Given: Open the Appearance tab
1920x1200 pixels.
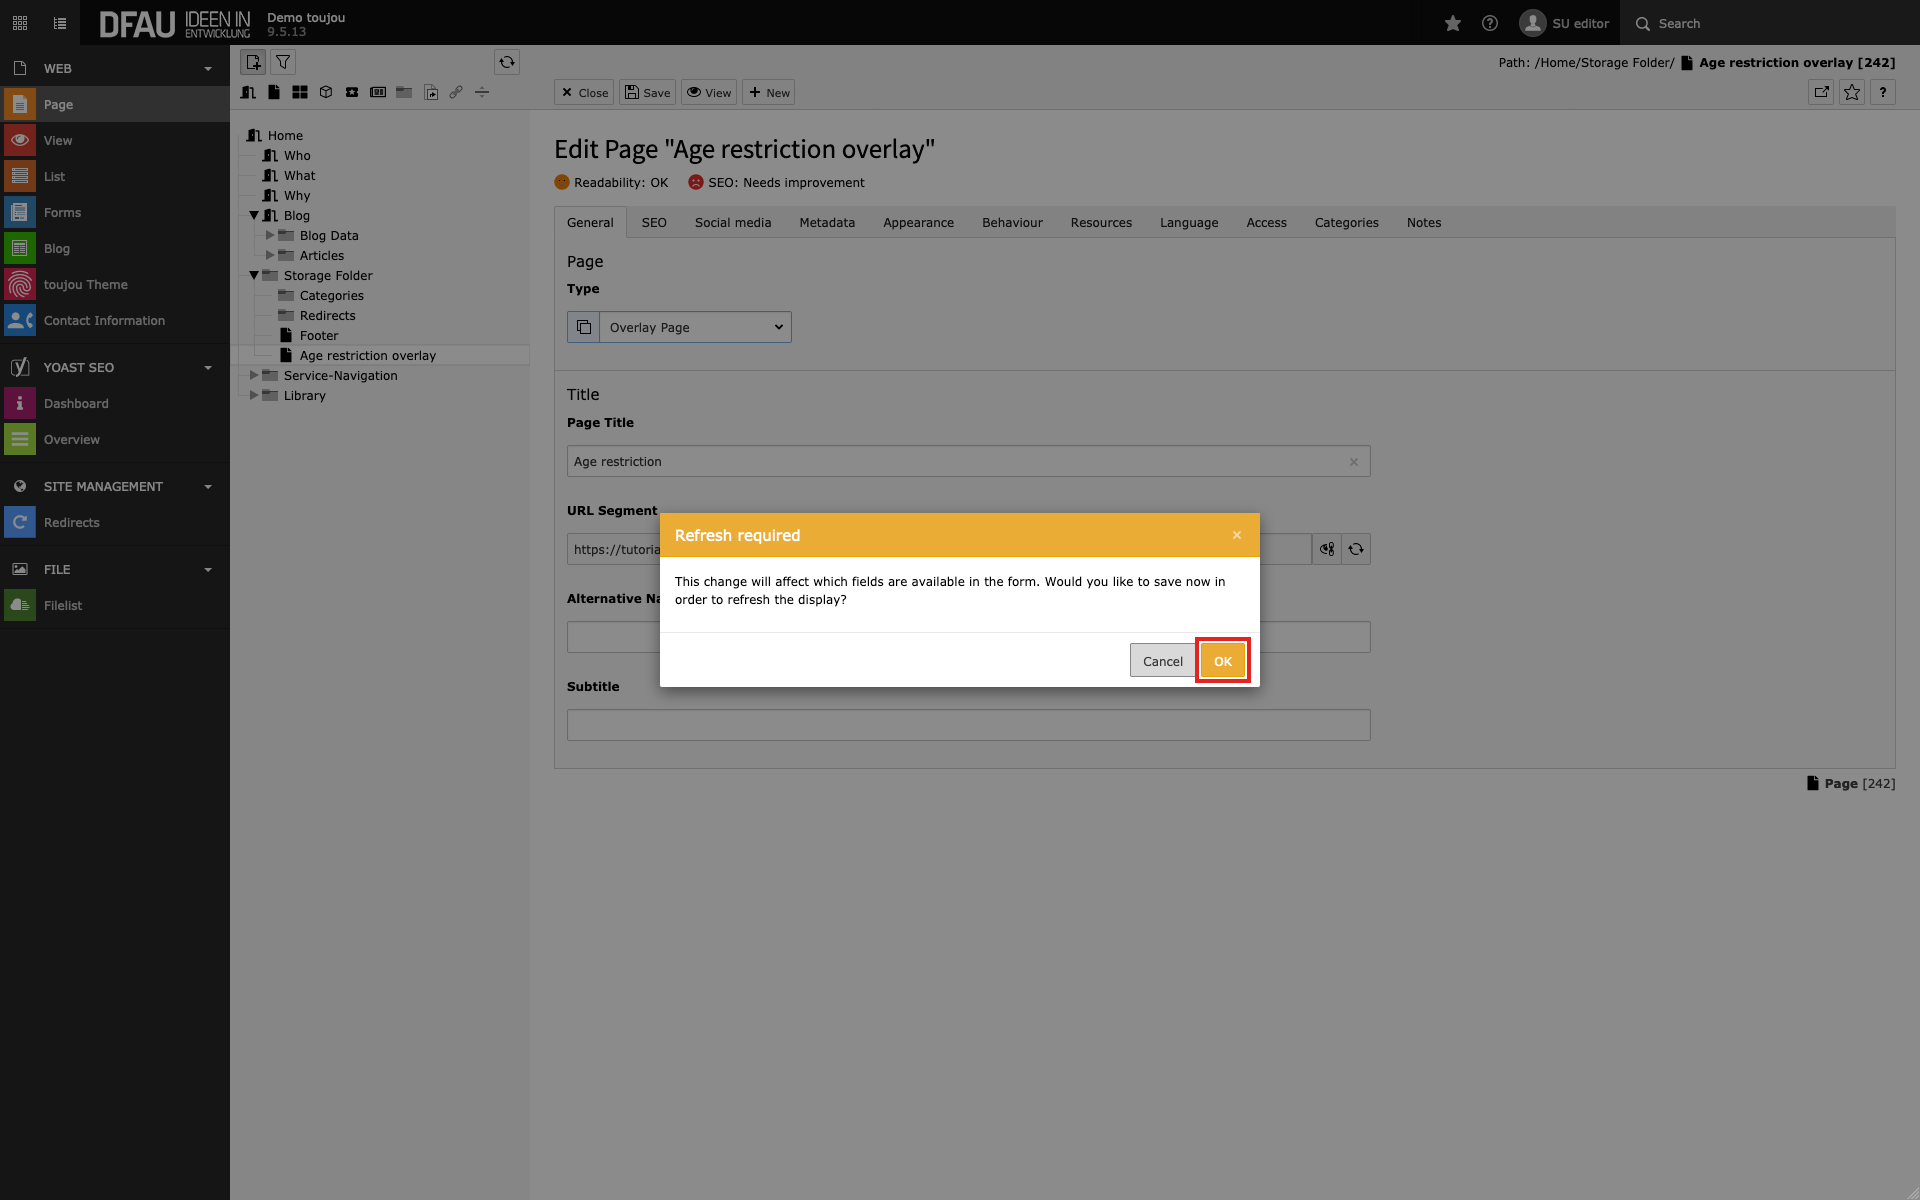Looking at the screenshot, I should pyautogui.click(x=917, y=223).
